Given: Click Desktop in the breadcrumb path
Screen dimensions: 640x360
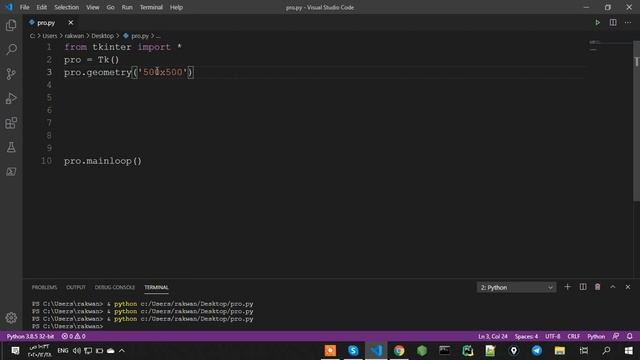Looking at the screenshot, I should [102, 36].
